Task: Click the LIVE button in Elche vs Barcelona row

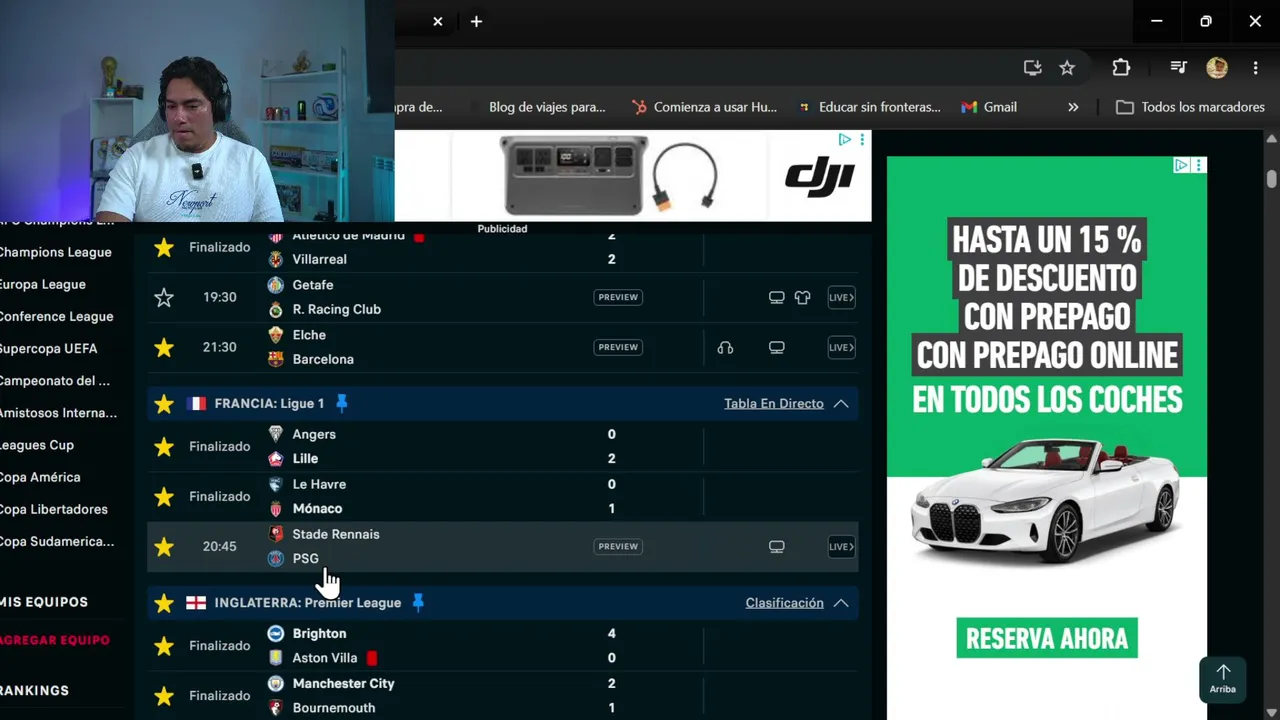Action: pos(841,347)
